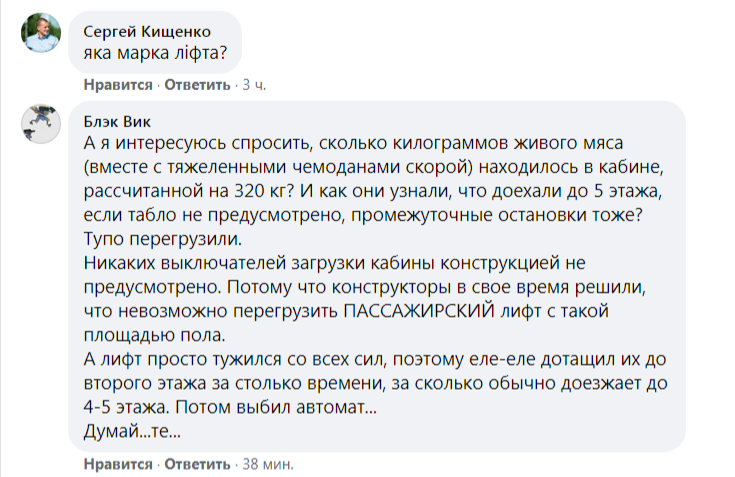Open Блэк Вик's profile by name
Screen dimensions: 735x477
116,122
